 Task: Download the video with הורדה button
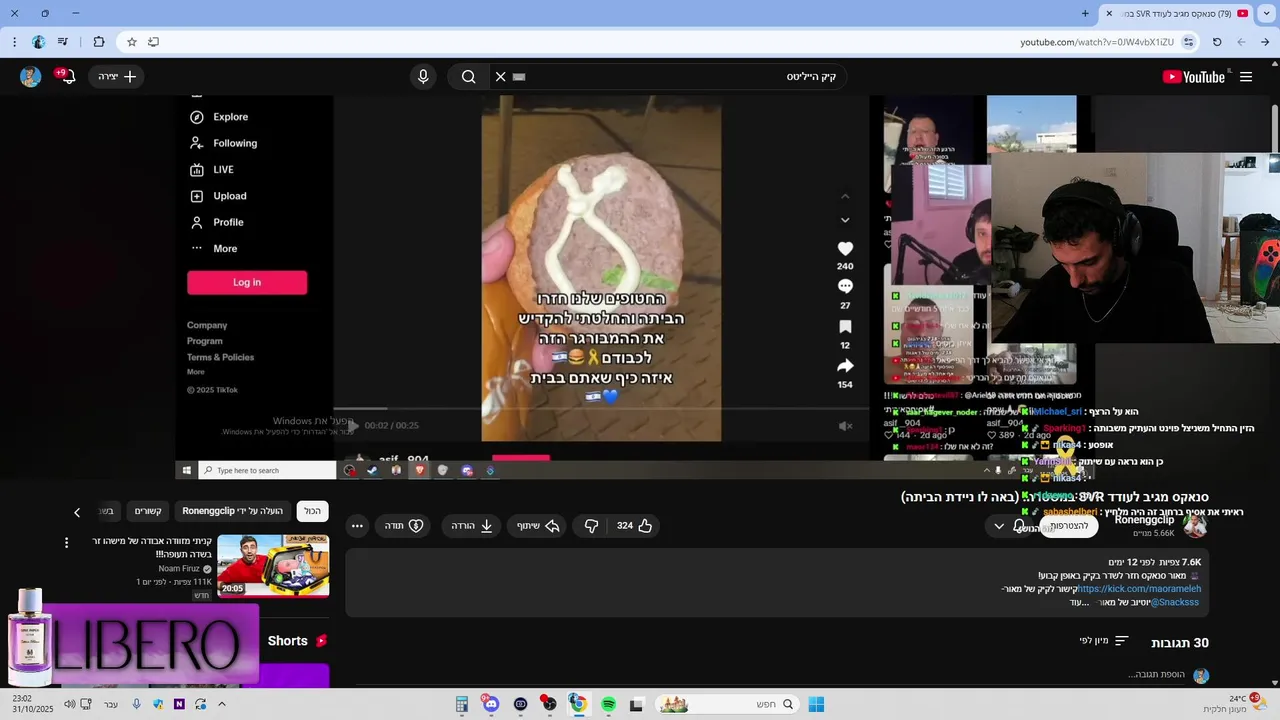471,525
